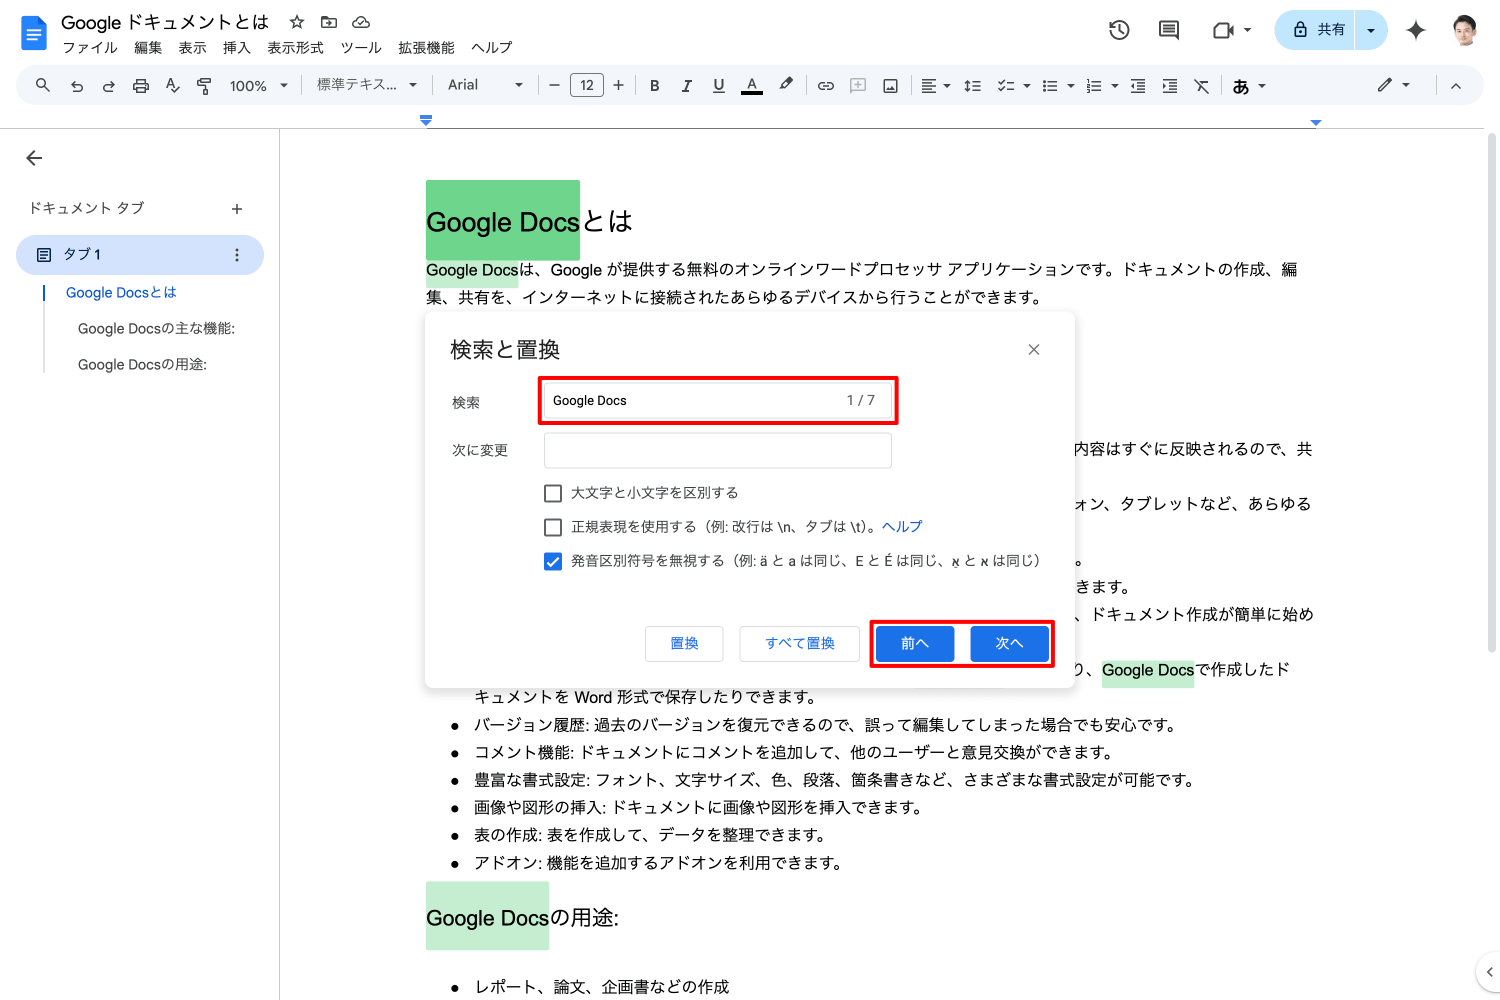
Task: Uncheck 発音区別符号を無視する checkbox
Action: [x=553, y=561]
